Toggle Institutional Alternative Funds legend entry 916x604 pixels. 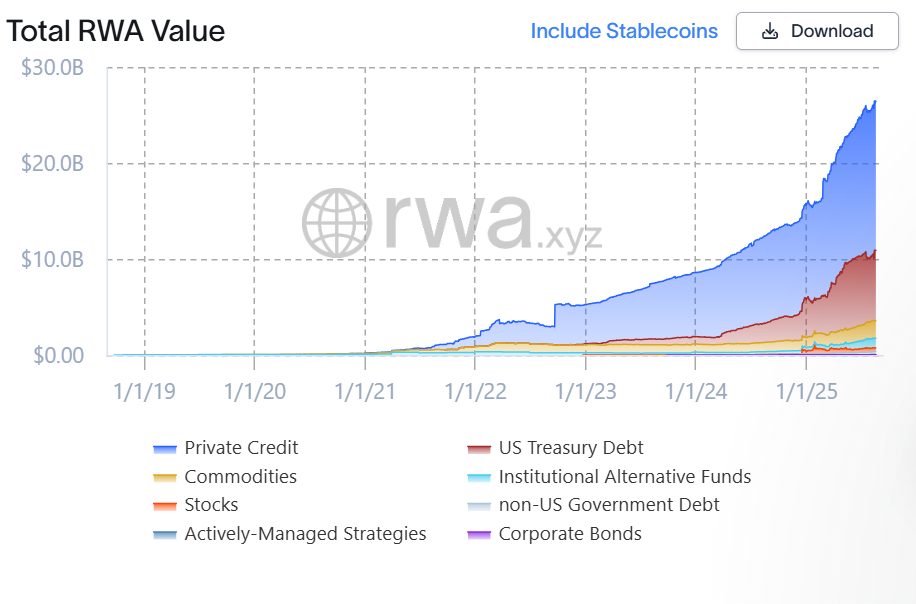[624, 477]
